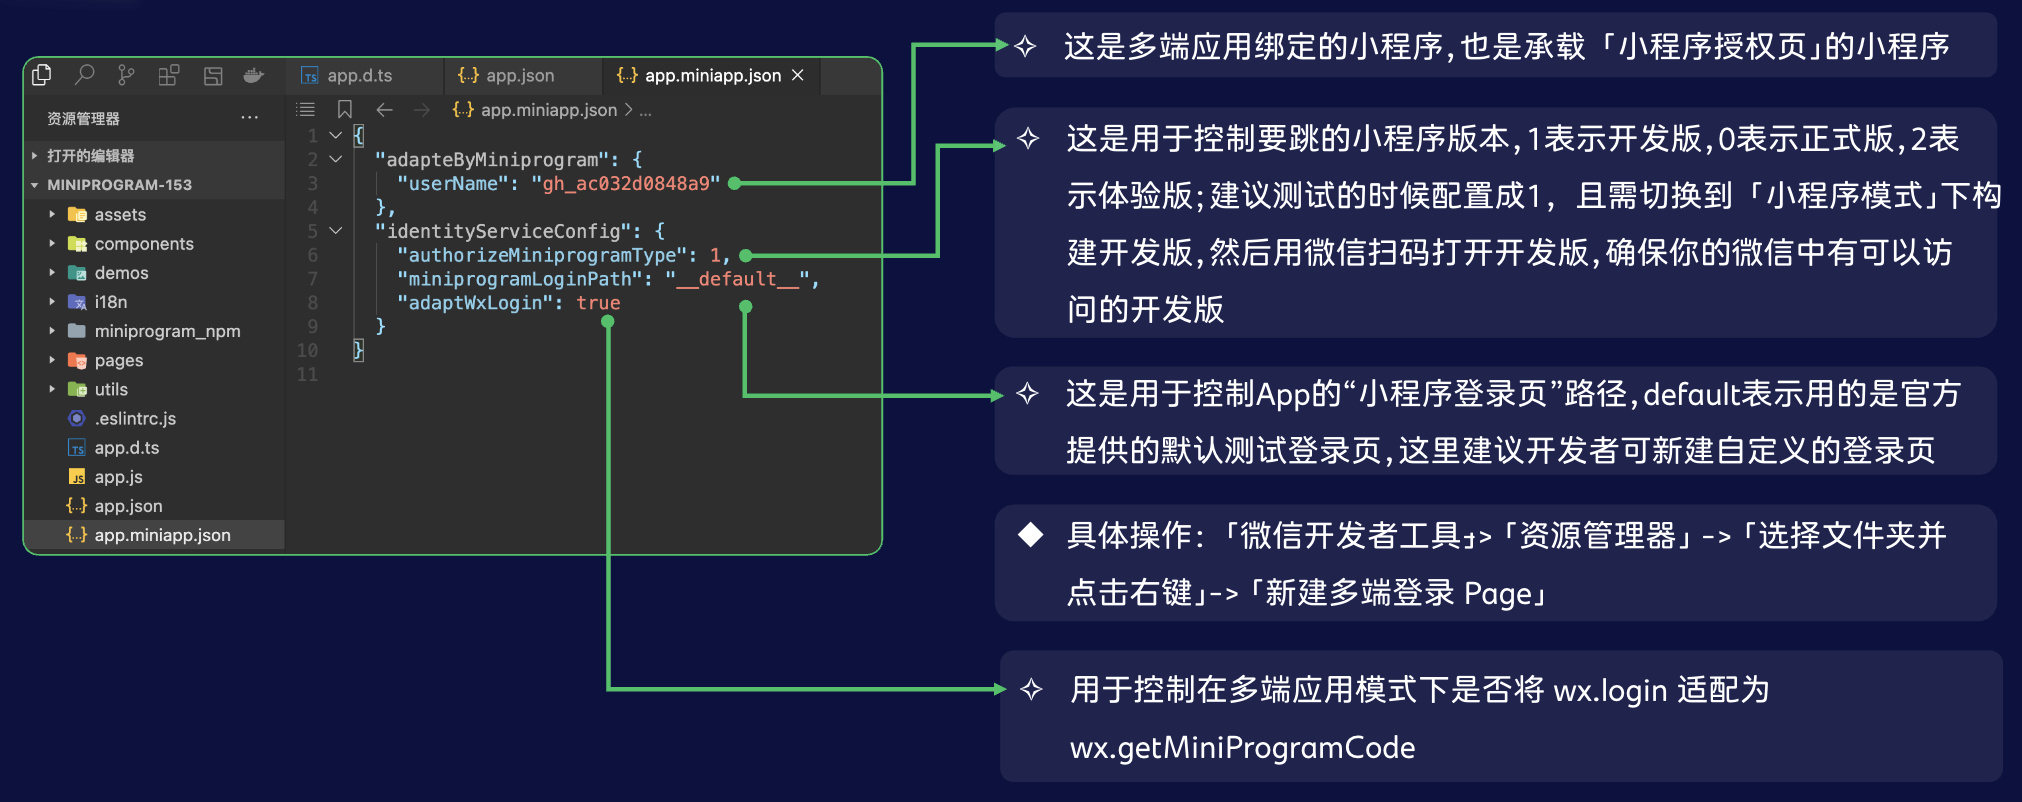Open the explorer more actions ellipsis
Viewport: 2022px width, 802px height.
tap(249, 118)
